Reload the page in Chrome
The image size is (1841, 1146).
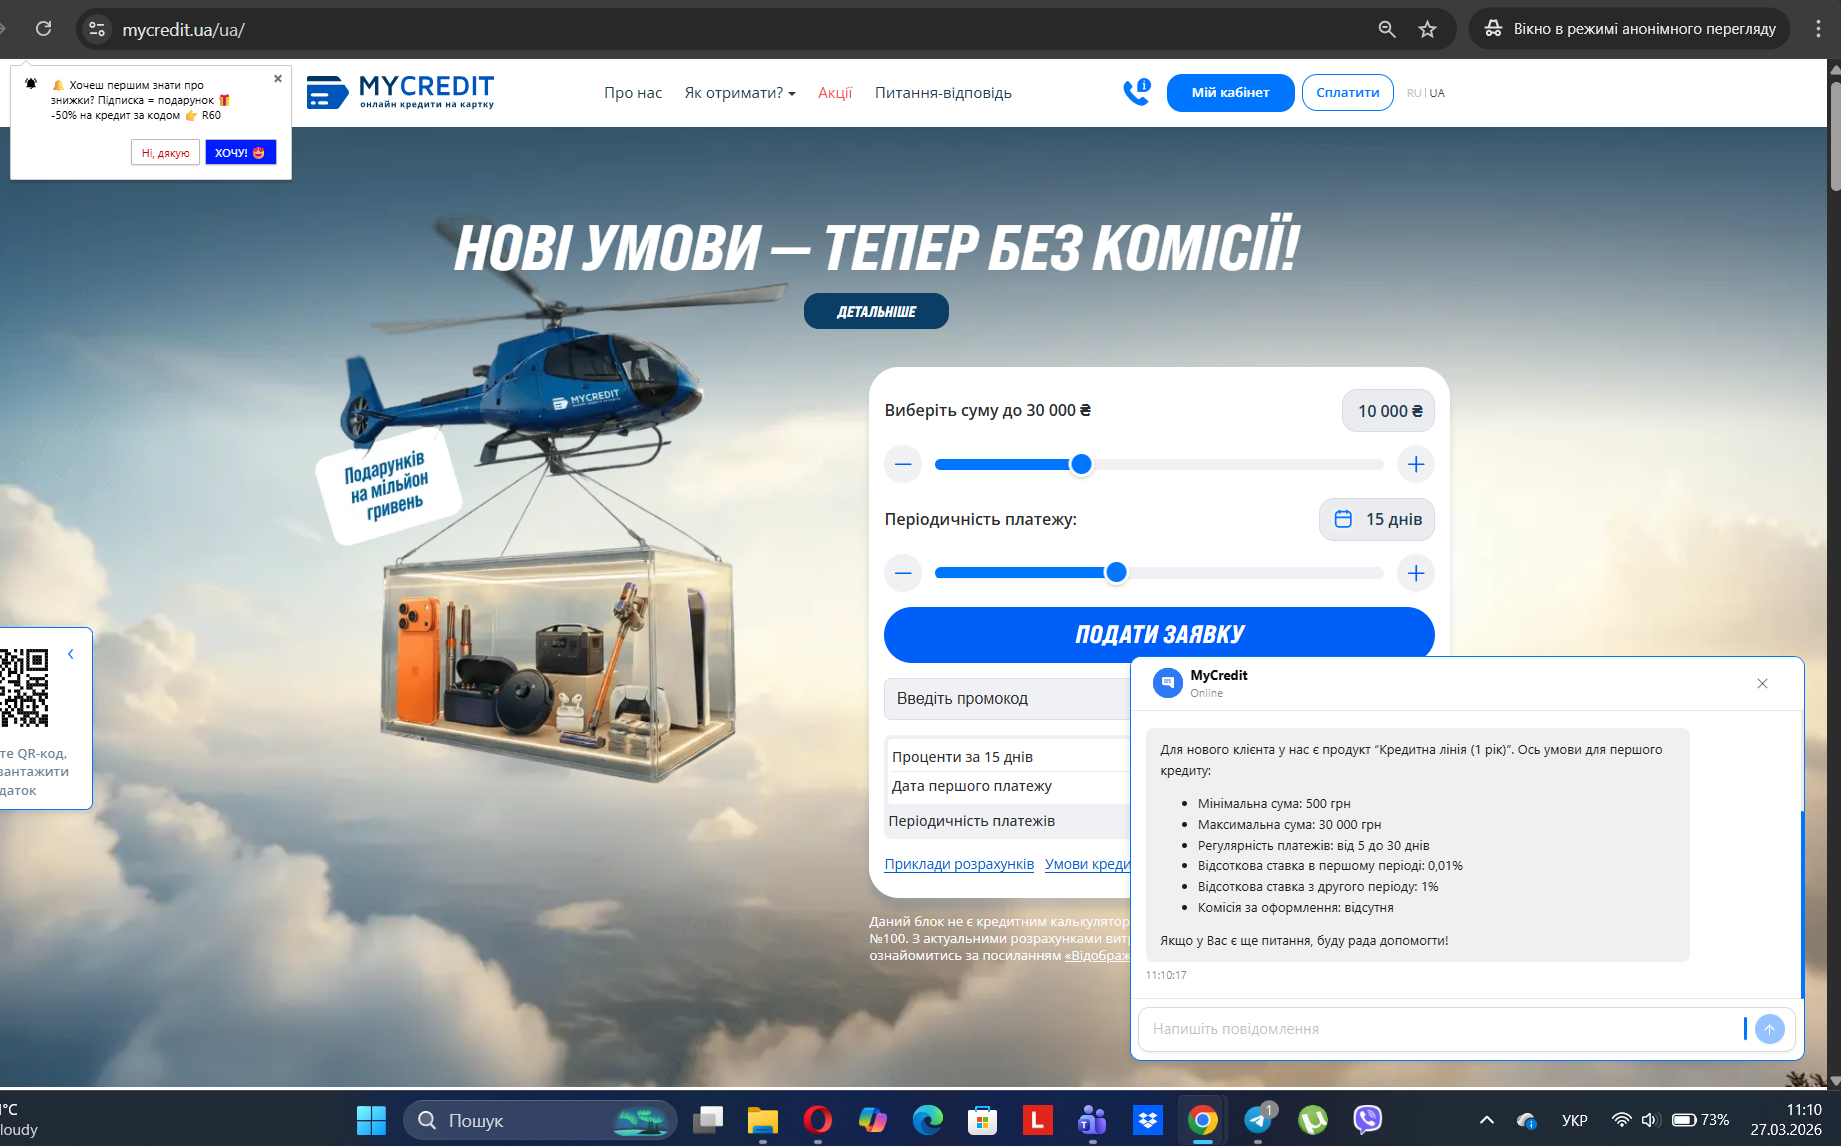[x=43, y=29]
